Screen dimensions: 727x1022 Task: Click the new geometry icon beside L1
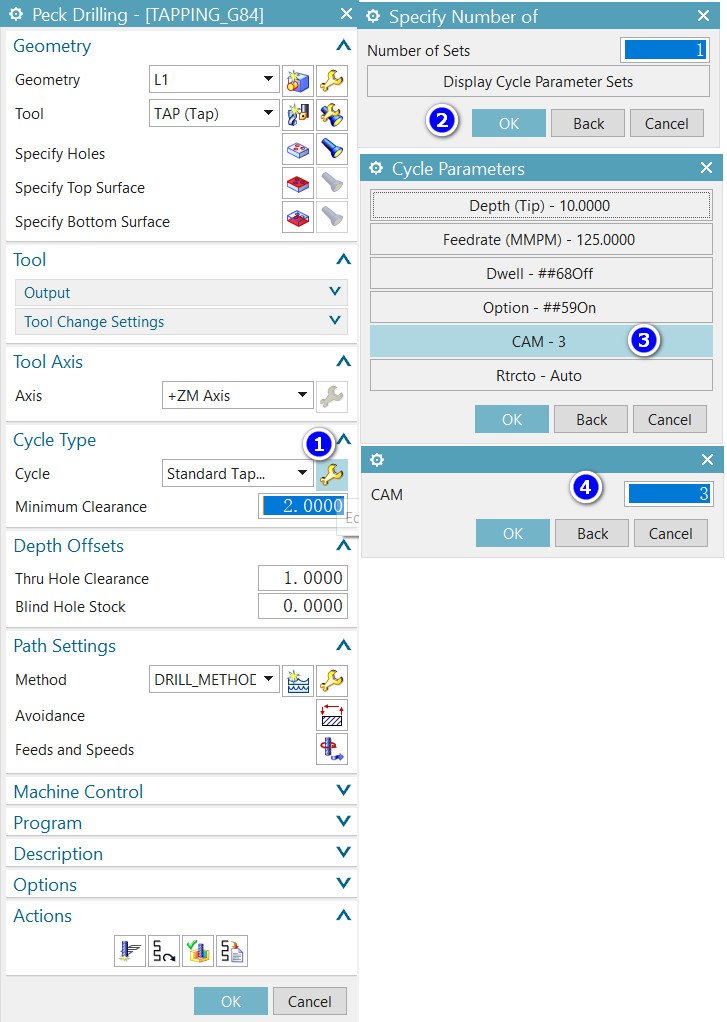tap(298, 81)
